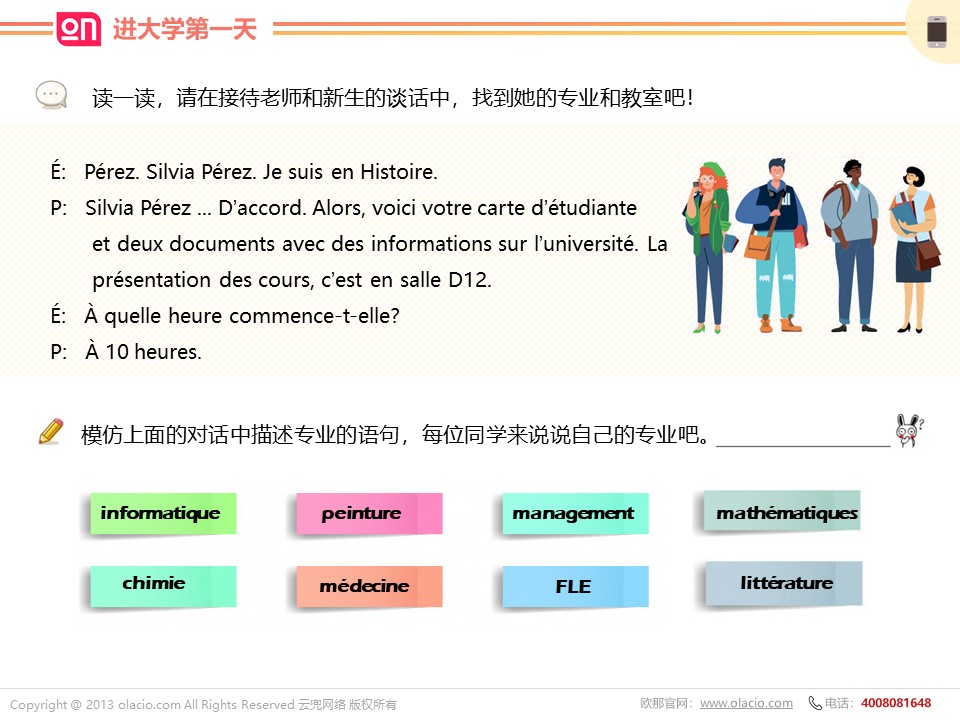Click the ON logo in header
The height and width of the screenshot is (720, 960).
click(78, 29)
